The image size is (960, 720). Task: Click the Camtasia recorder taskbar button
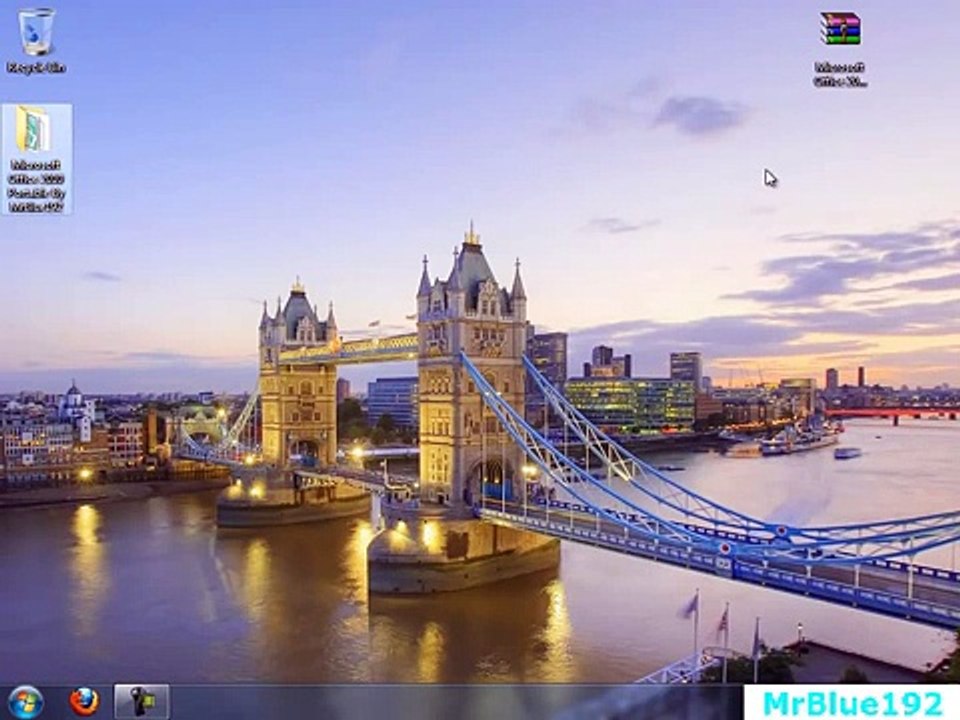141,702
